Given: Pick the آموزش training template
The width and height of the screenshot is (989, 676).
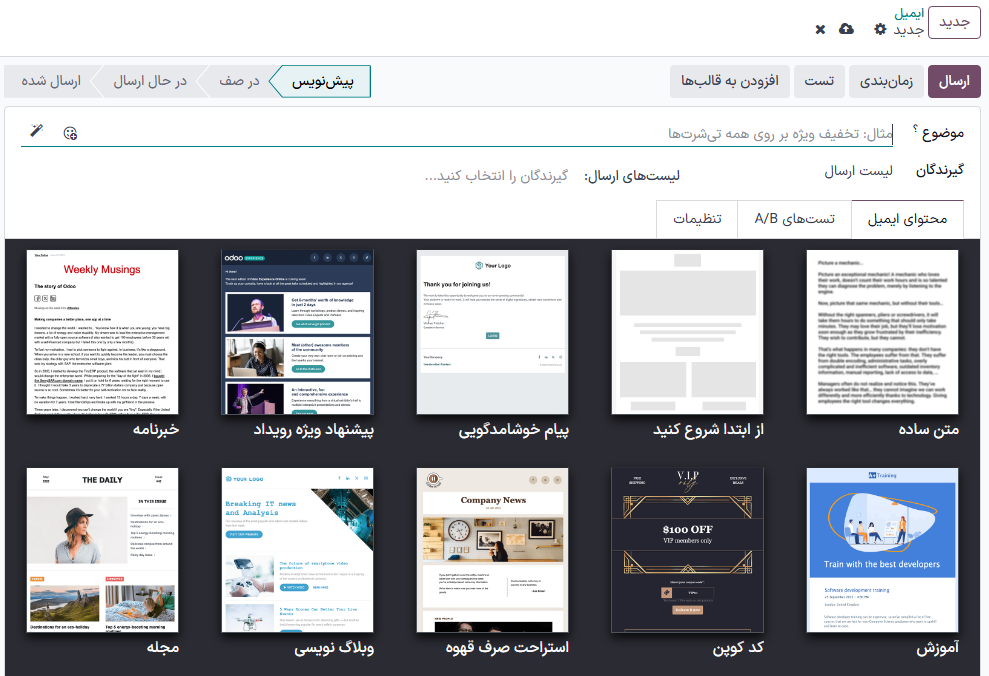Looking at the screenshot, I should click(882, 549).
